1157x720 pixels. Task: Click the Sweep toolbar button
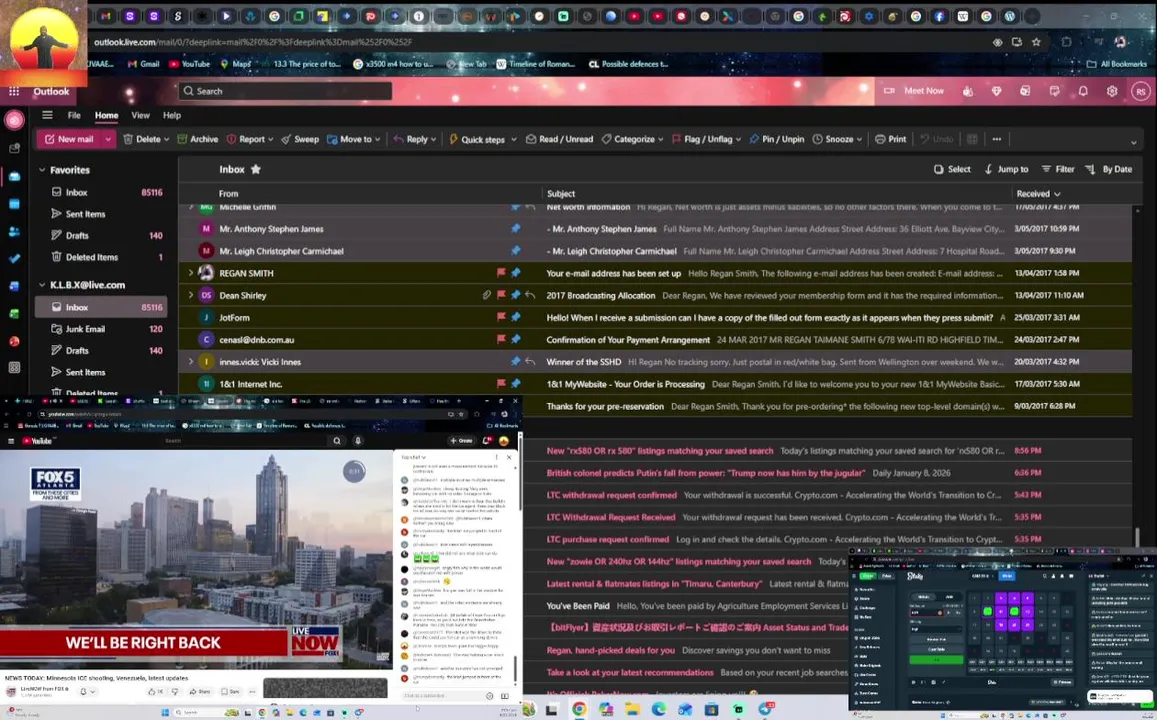click(x=300, y=139)
